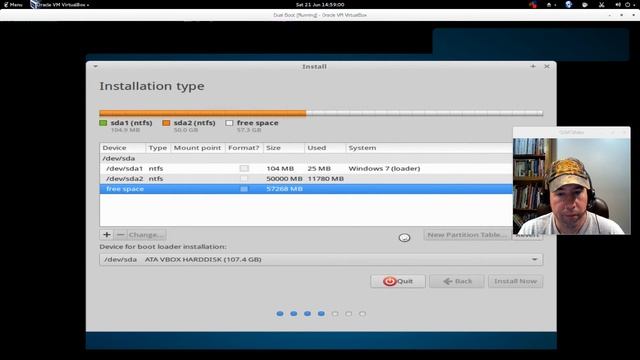640x360 pixels.
Task: Click the fourth blue progress dot
Action: 321,313
